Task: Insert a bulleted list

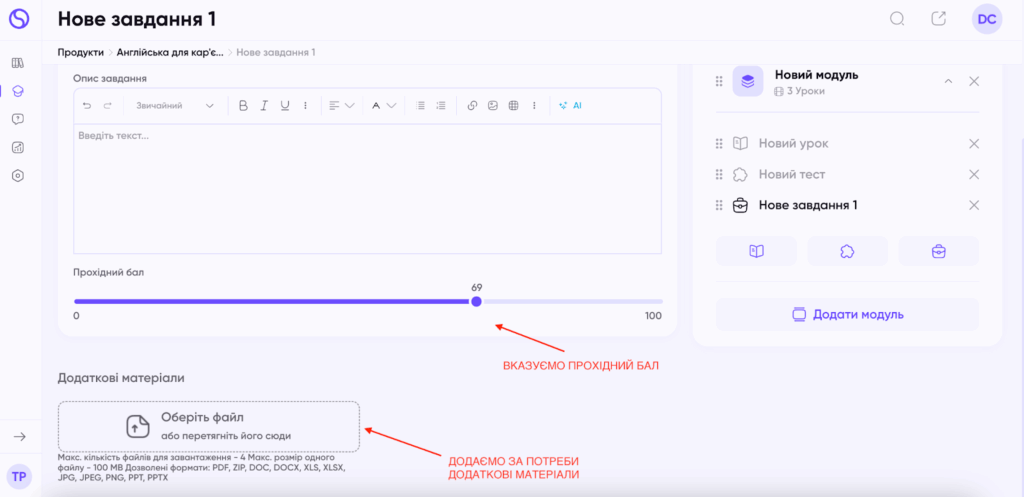Action: (421, 105)
